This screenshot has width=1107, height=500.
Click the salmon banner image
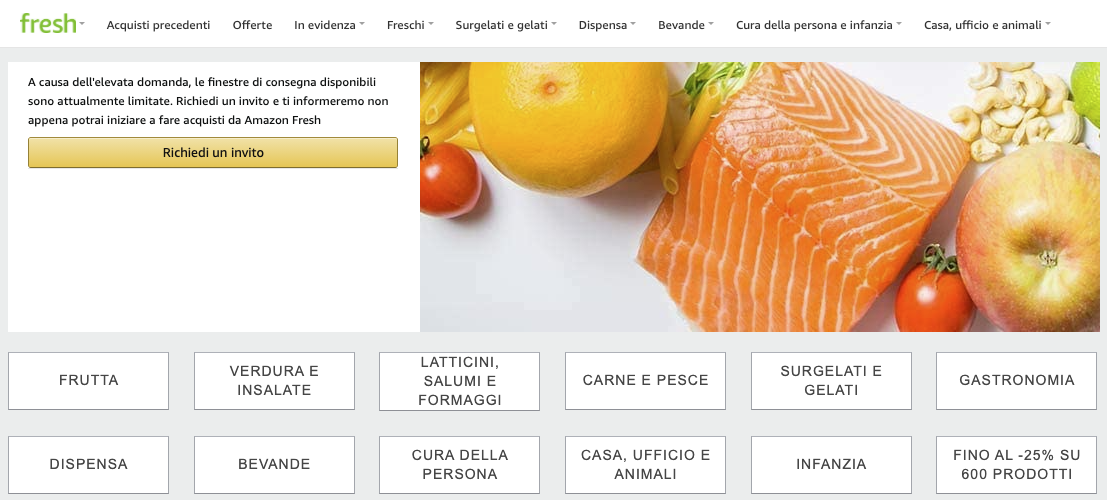(760, 197)
